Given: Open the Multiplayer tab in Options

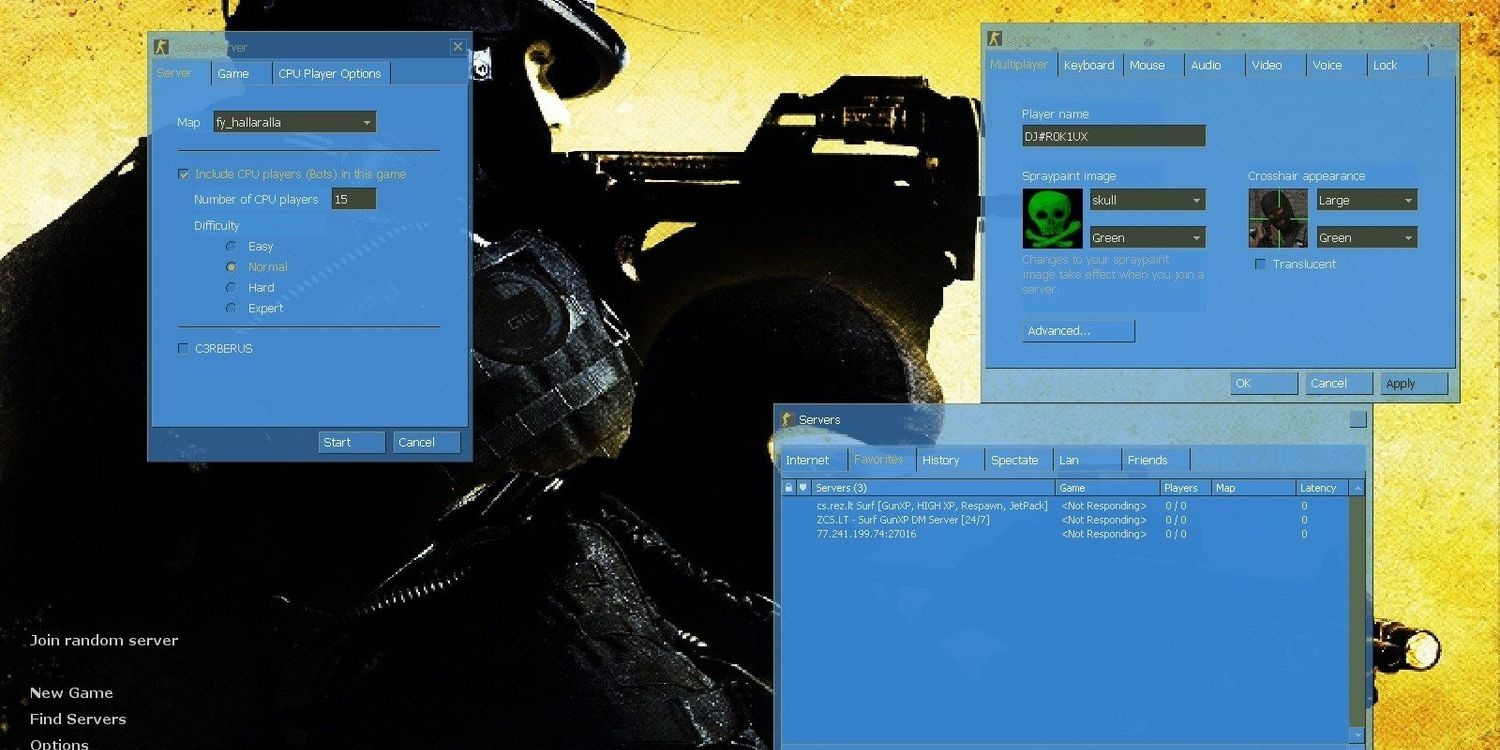Looking at the screenshot, I should 1020,64.
